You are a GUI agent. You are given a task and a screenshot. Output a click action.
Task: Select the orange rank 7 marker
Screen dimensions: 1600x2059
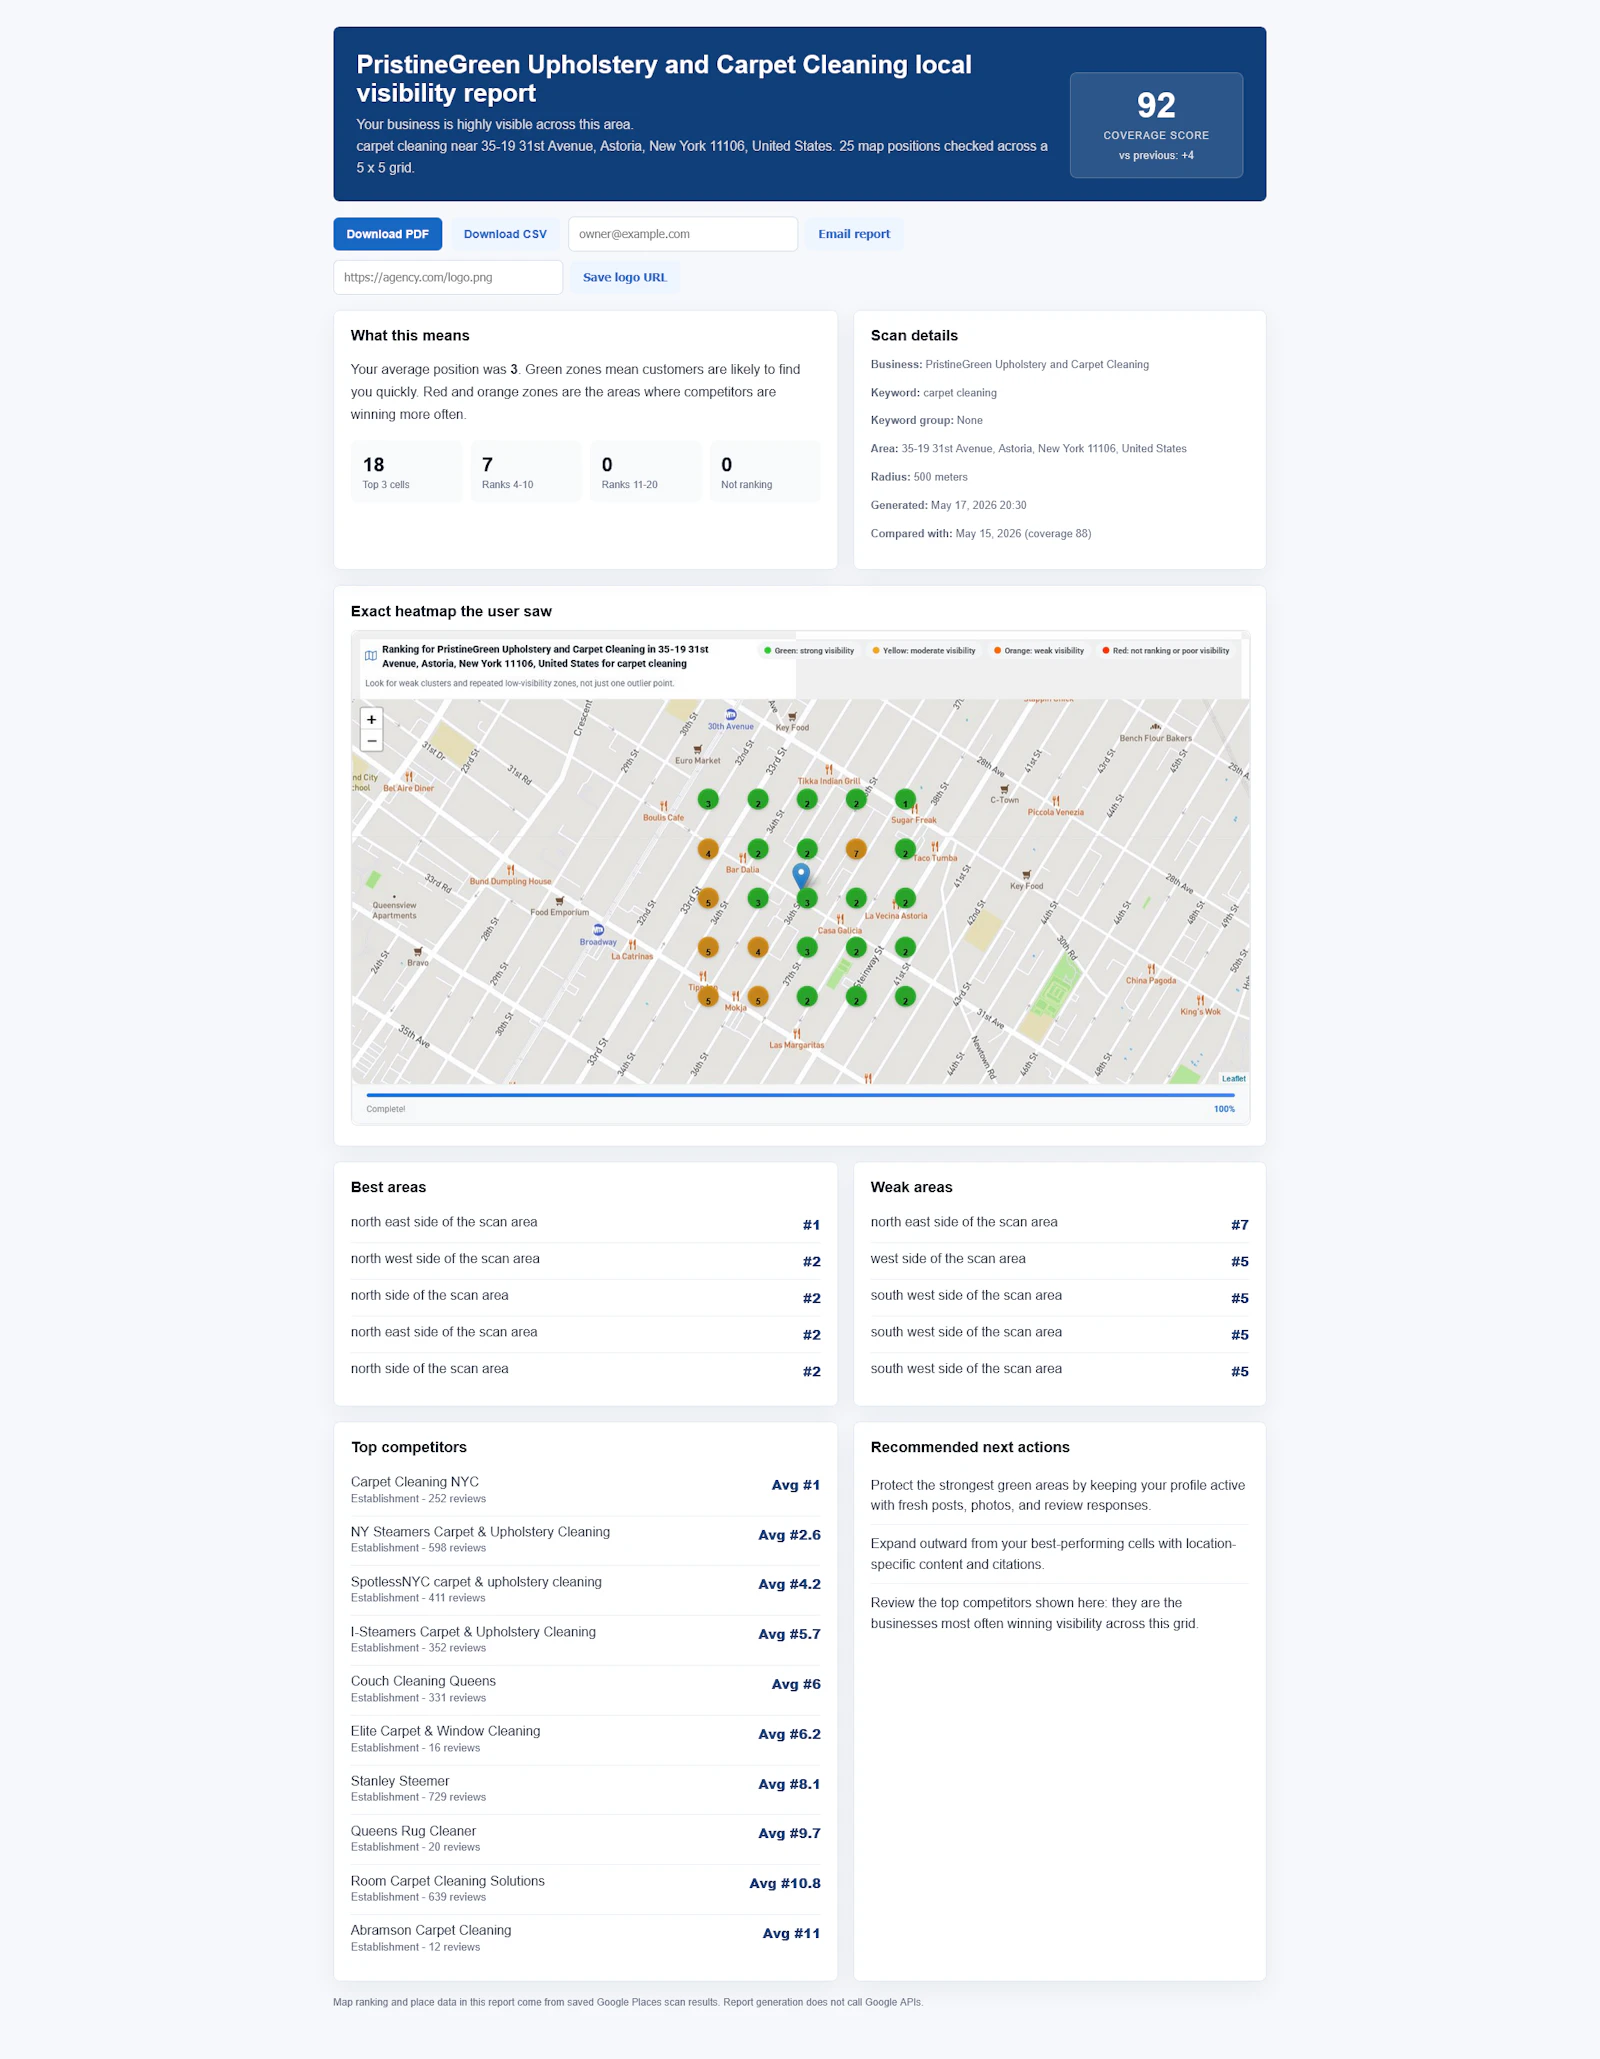[x=856, y=850]
